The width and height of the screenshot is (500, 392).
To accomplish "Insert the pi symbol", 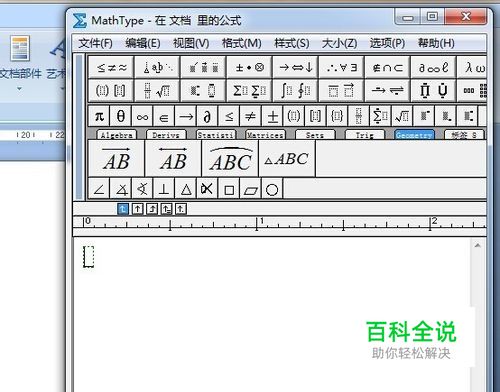I will pyautogui.click(x=99, y=116).
